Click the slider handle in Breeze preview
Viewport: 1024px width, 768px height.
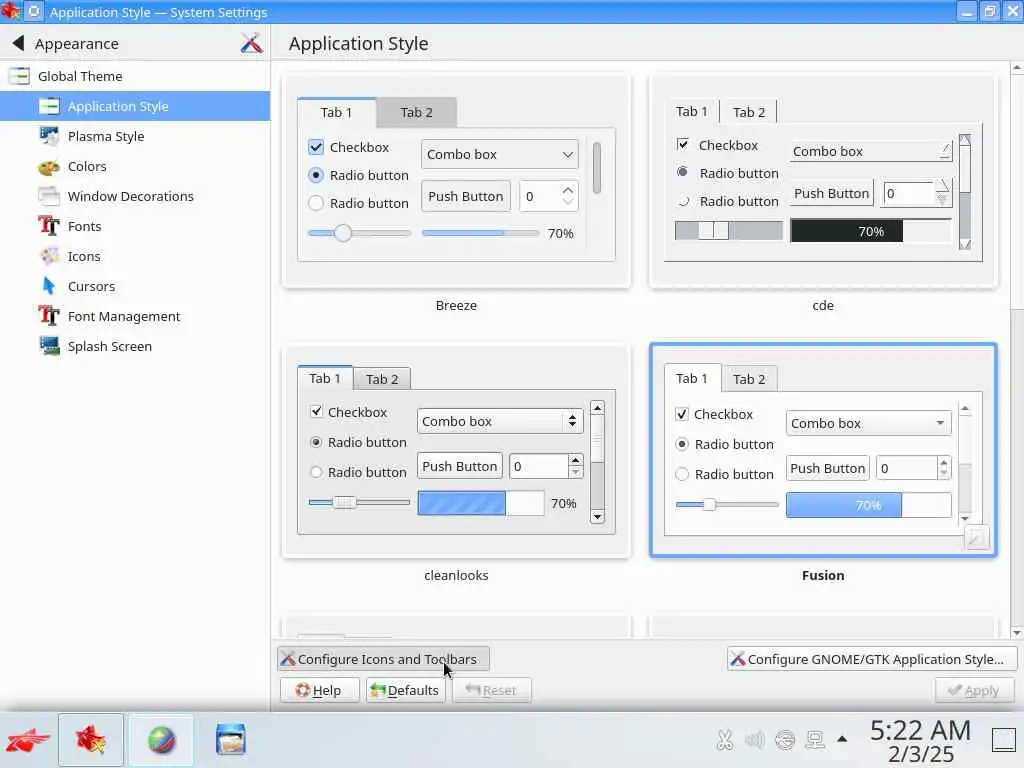(x=343, y=233)
